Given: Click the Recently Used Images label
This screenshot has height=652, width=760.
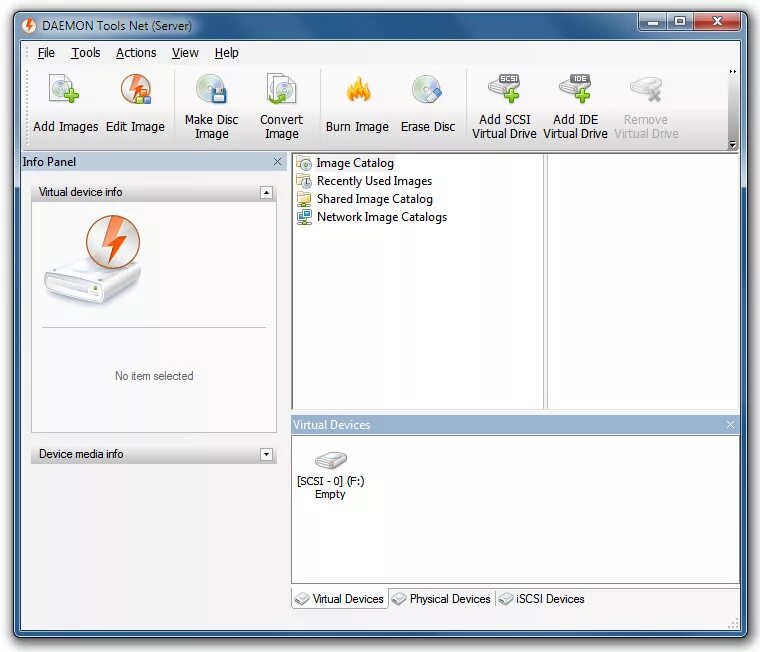Looking at the screenshot, I should tap(374, 181).
